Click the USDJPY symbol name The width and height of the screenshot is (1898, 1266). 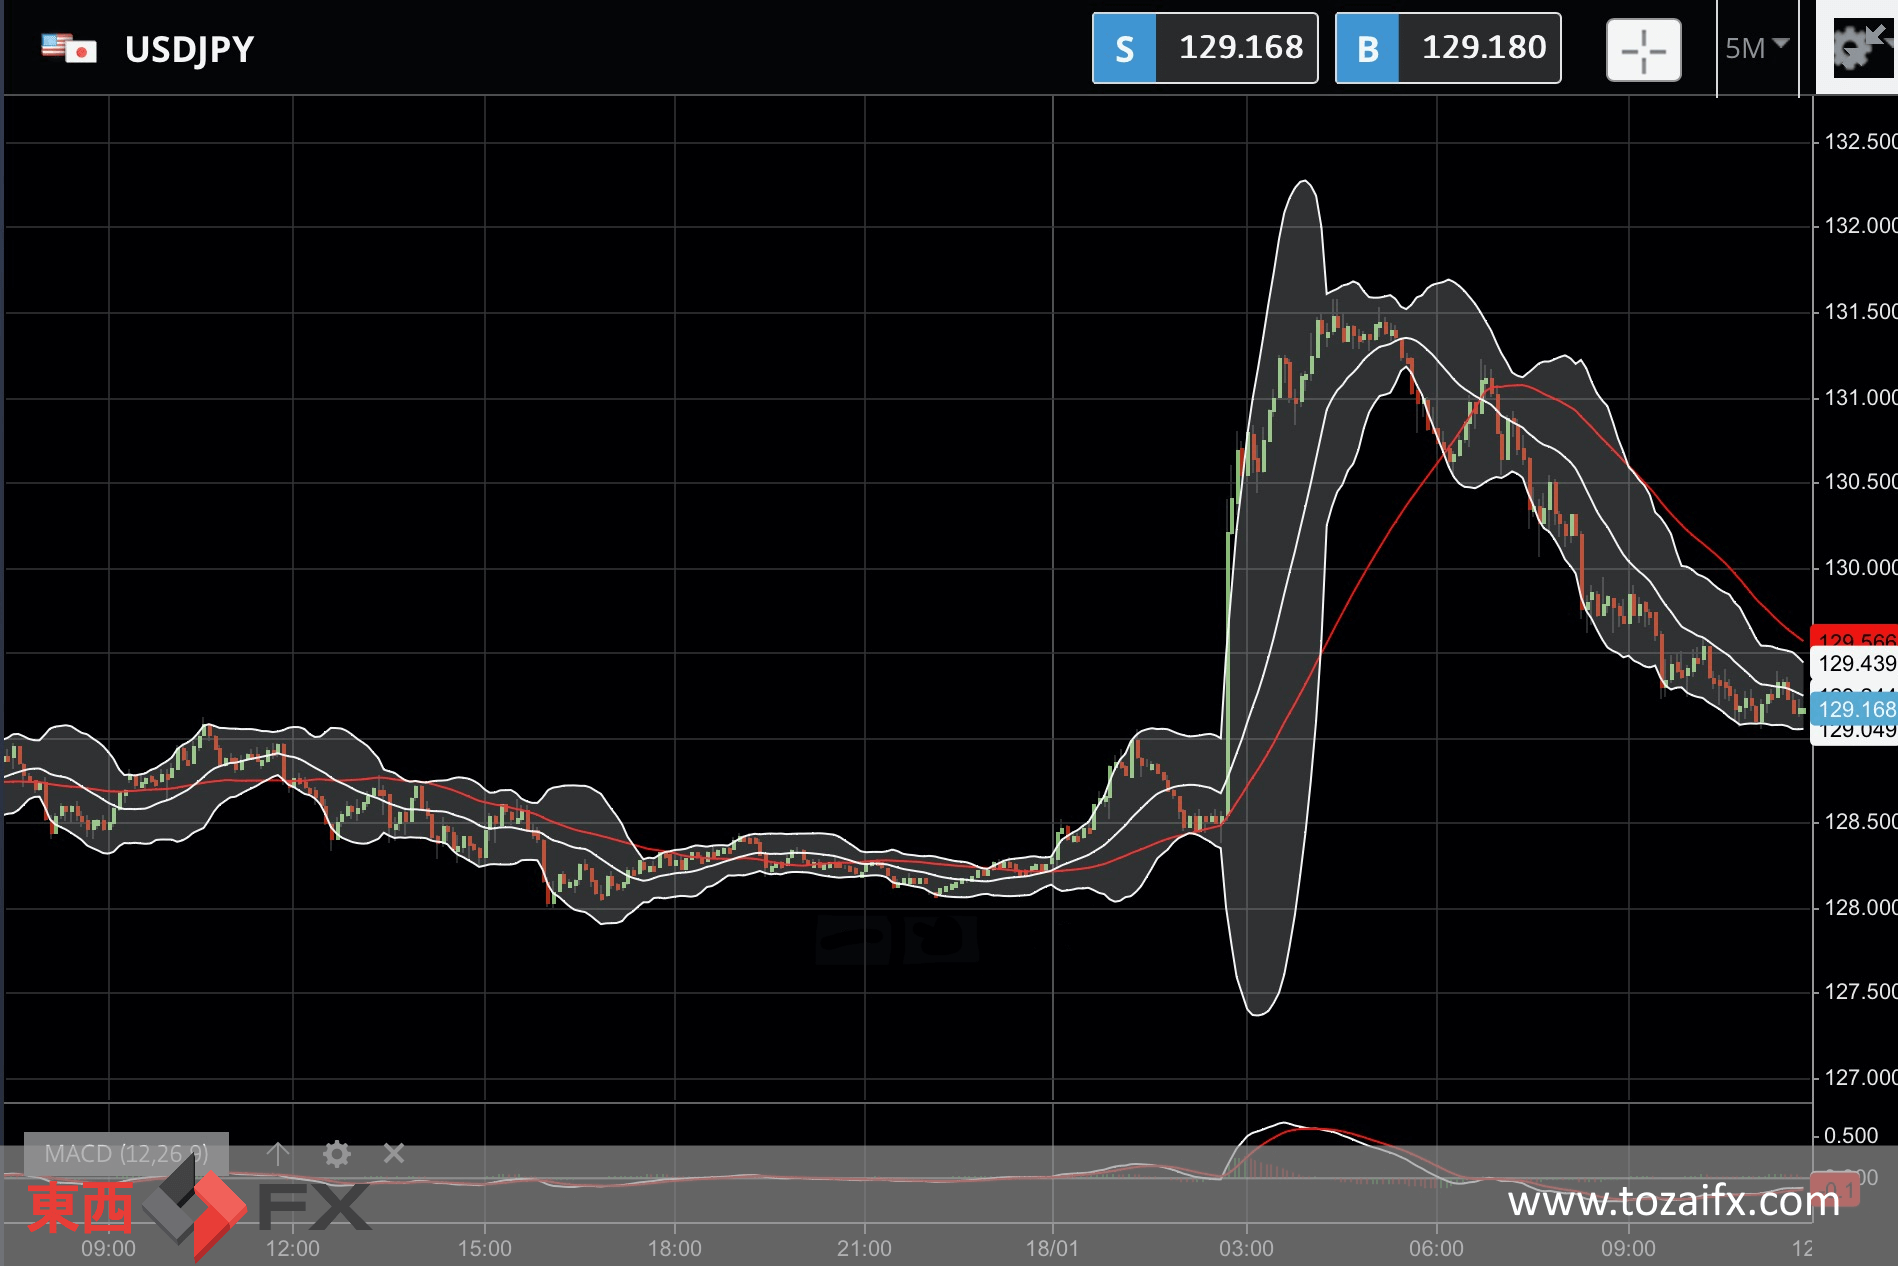tap(189, 49)
